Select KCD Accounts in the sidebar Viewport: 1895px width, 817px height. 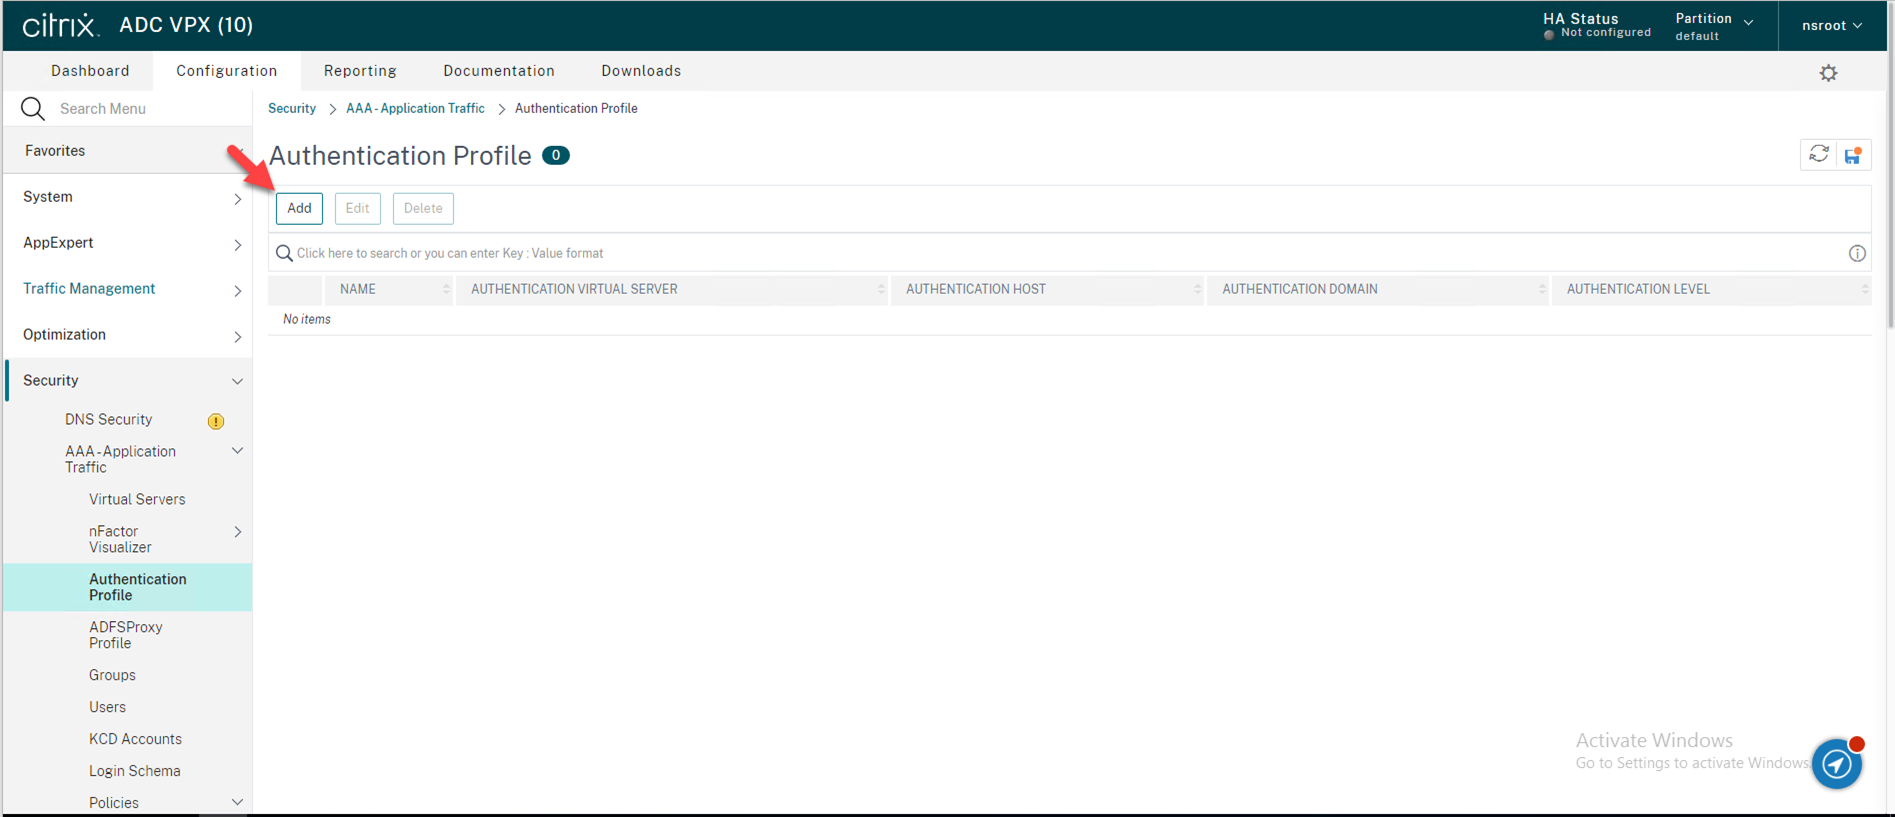pyautogui.click(x=135, y=739)
